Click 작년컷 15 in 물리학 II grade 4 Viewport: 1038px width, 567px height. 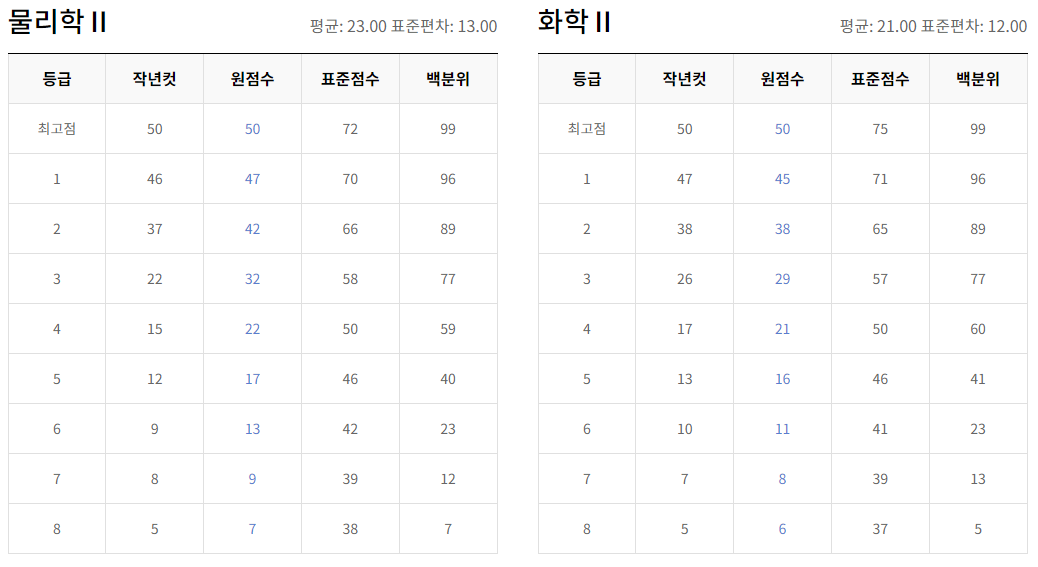pyautogui.click(x=155, y=329)
